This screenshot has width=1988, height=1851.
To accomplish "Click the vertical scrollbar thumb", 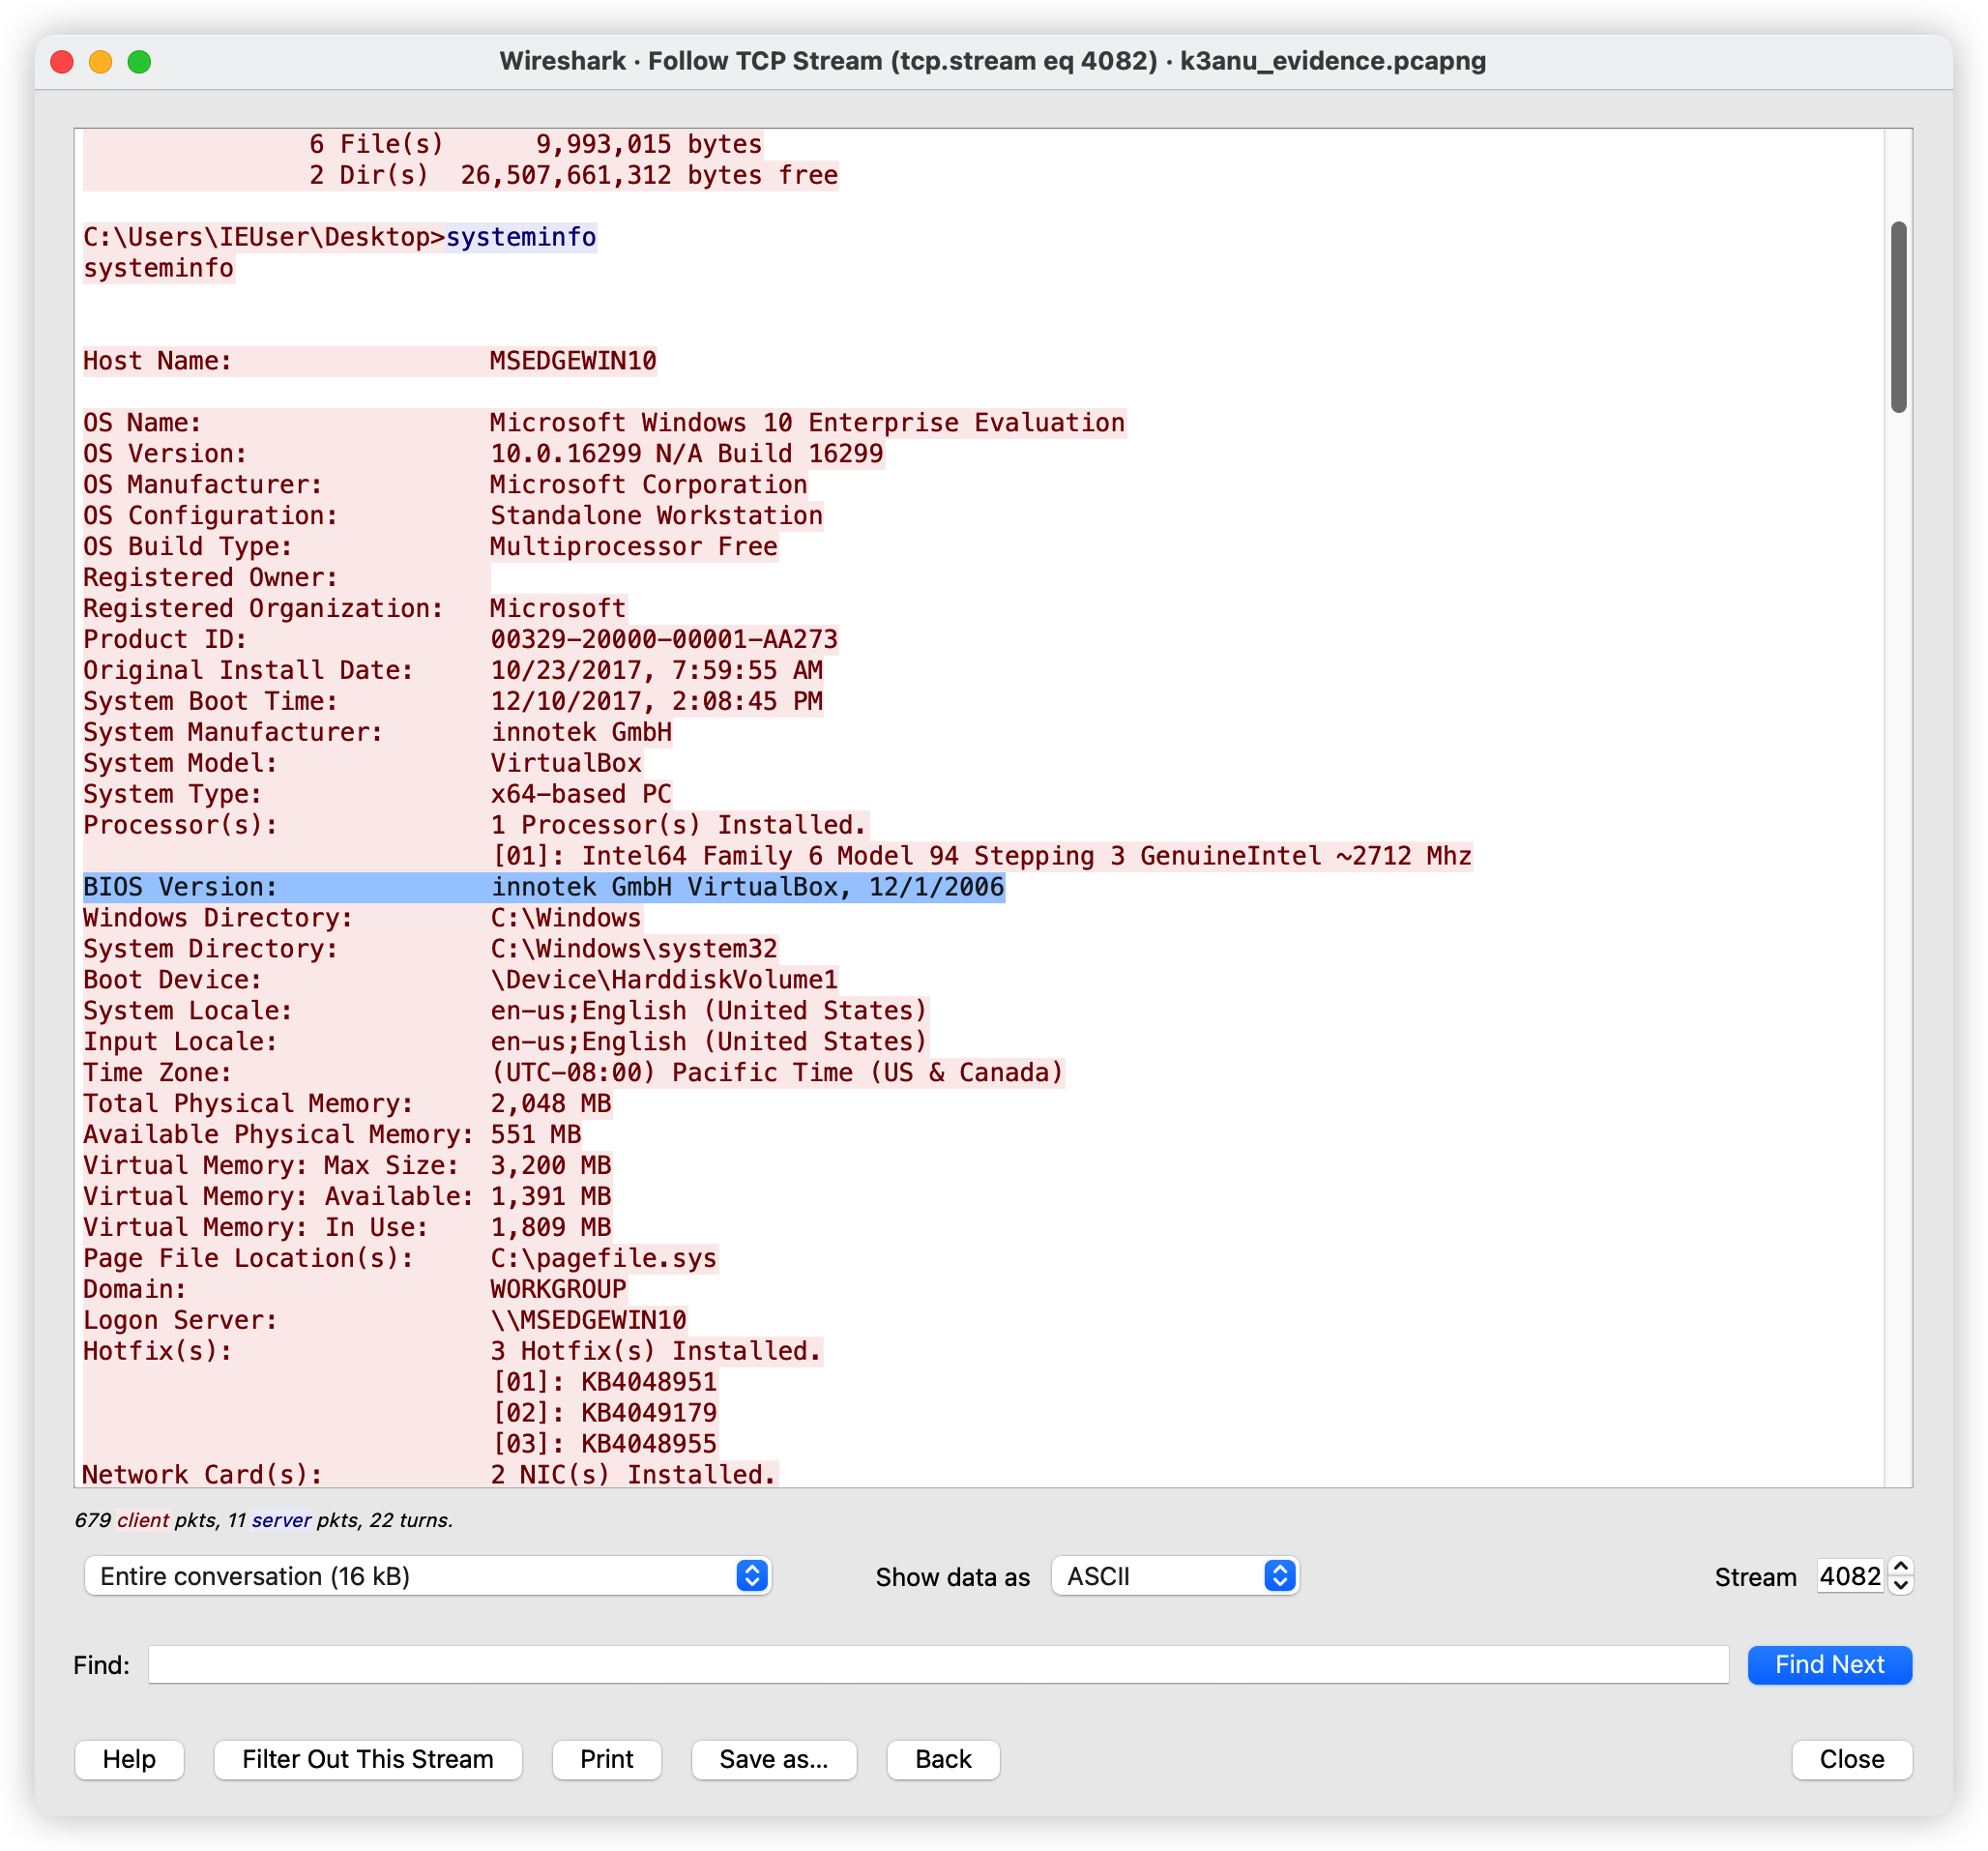I will point(1898,317).
